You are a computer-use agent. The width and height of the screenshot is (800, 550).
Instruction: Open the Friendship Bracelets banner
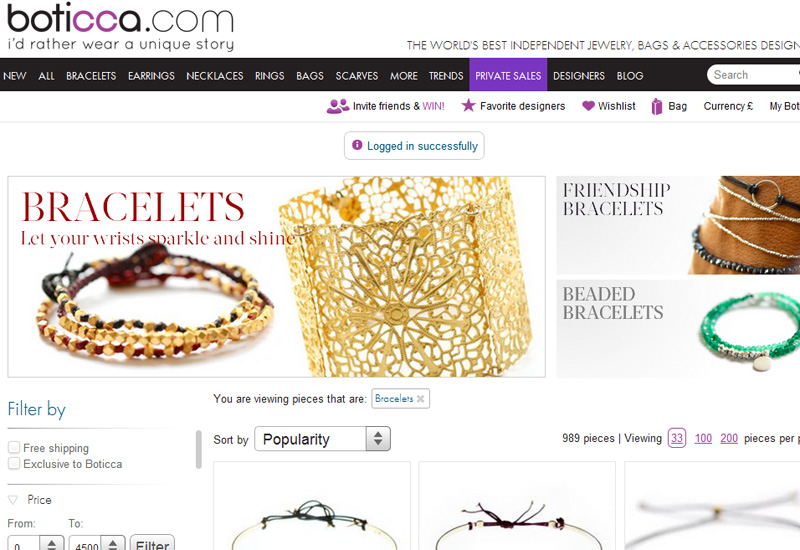[678, 225]
